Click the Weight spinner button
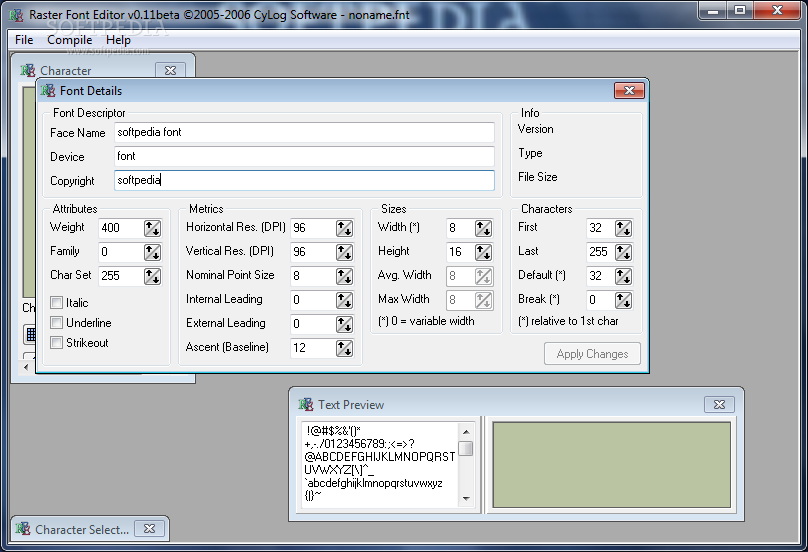The width and height of the screenshot is (808, 552). [152, 228]
